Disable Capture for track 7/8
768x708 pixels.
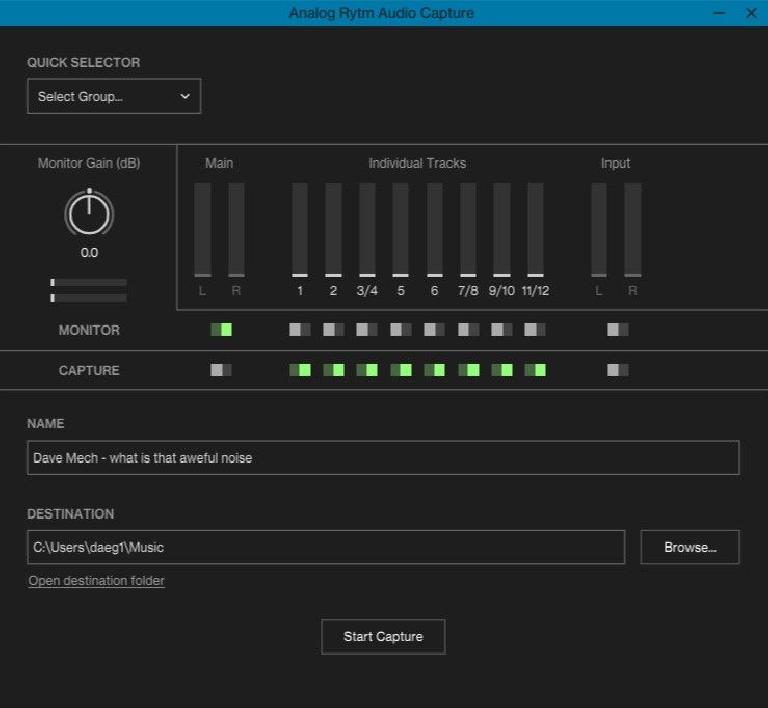coord(469,370)
